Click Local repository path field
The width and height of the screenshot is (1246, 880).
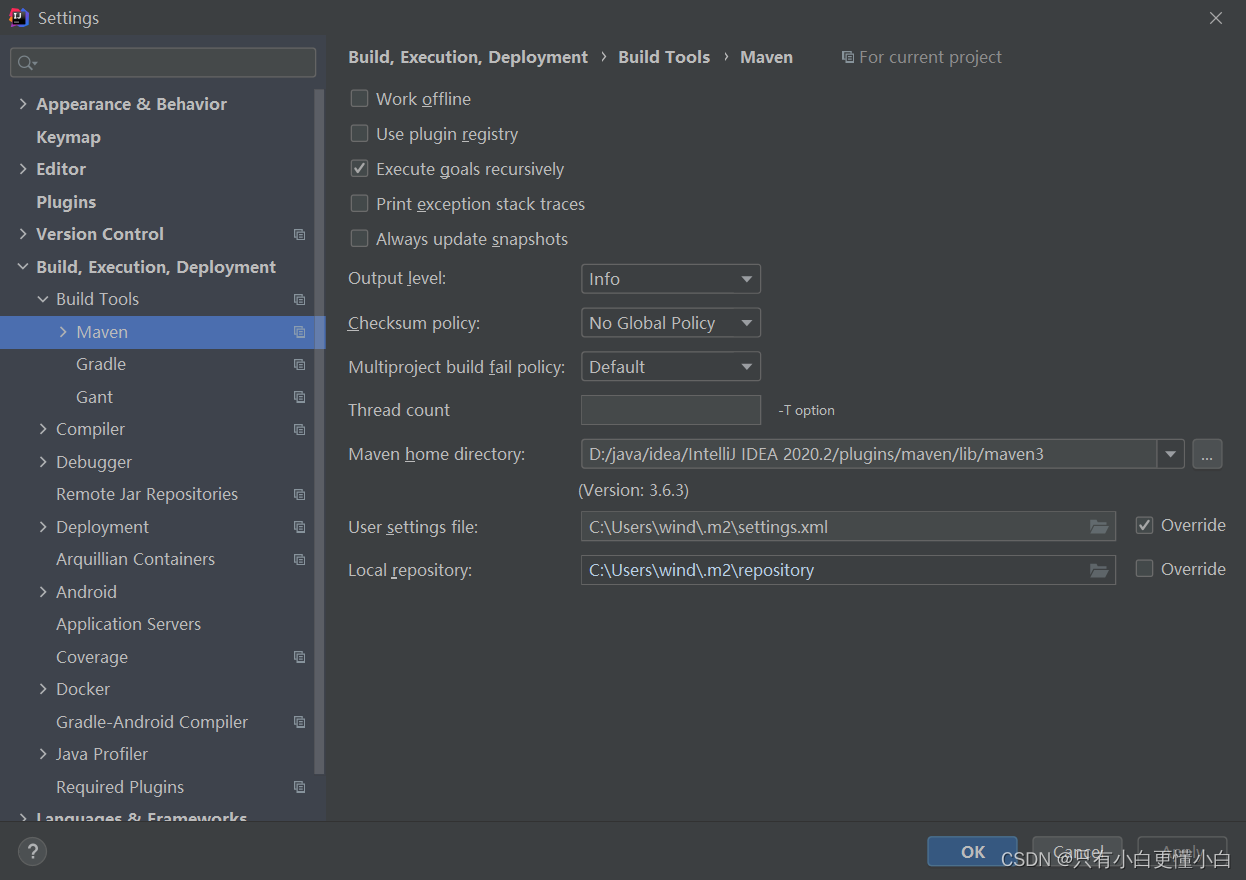(848, 570)
